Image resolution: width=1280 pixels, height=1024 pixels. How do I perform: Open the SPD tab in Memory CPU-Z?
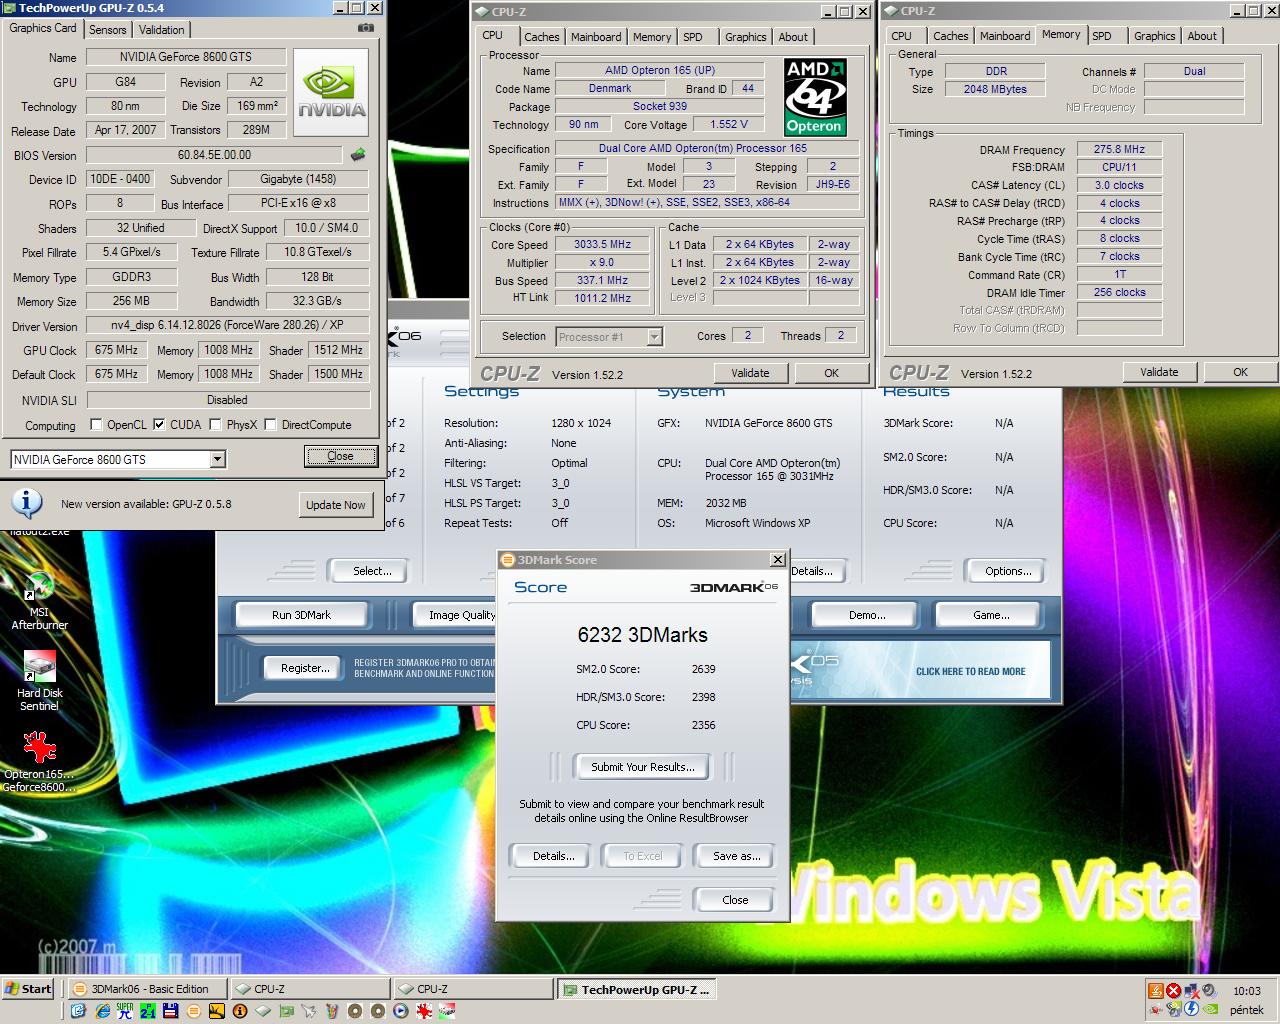[1101, 36]
